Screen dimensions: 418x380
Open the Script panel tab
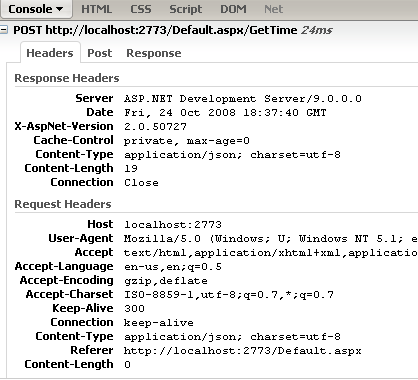(x=186, y=9)
